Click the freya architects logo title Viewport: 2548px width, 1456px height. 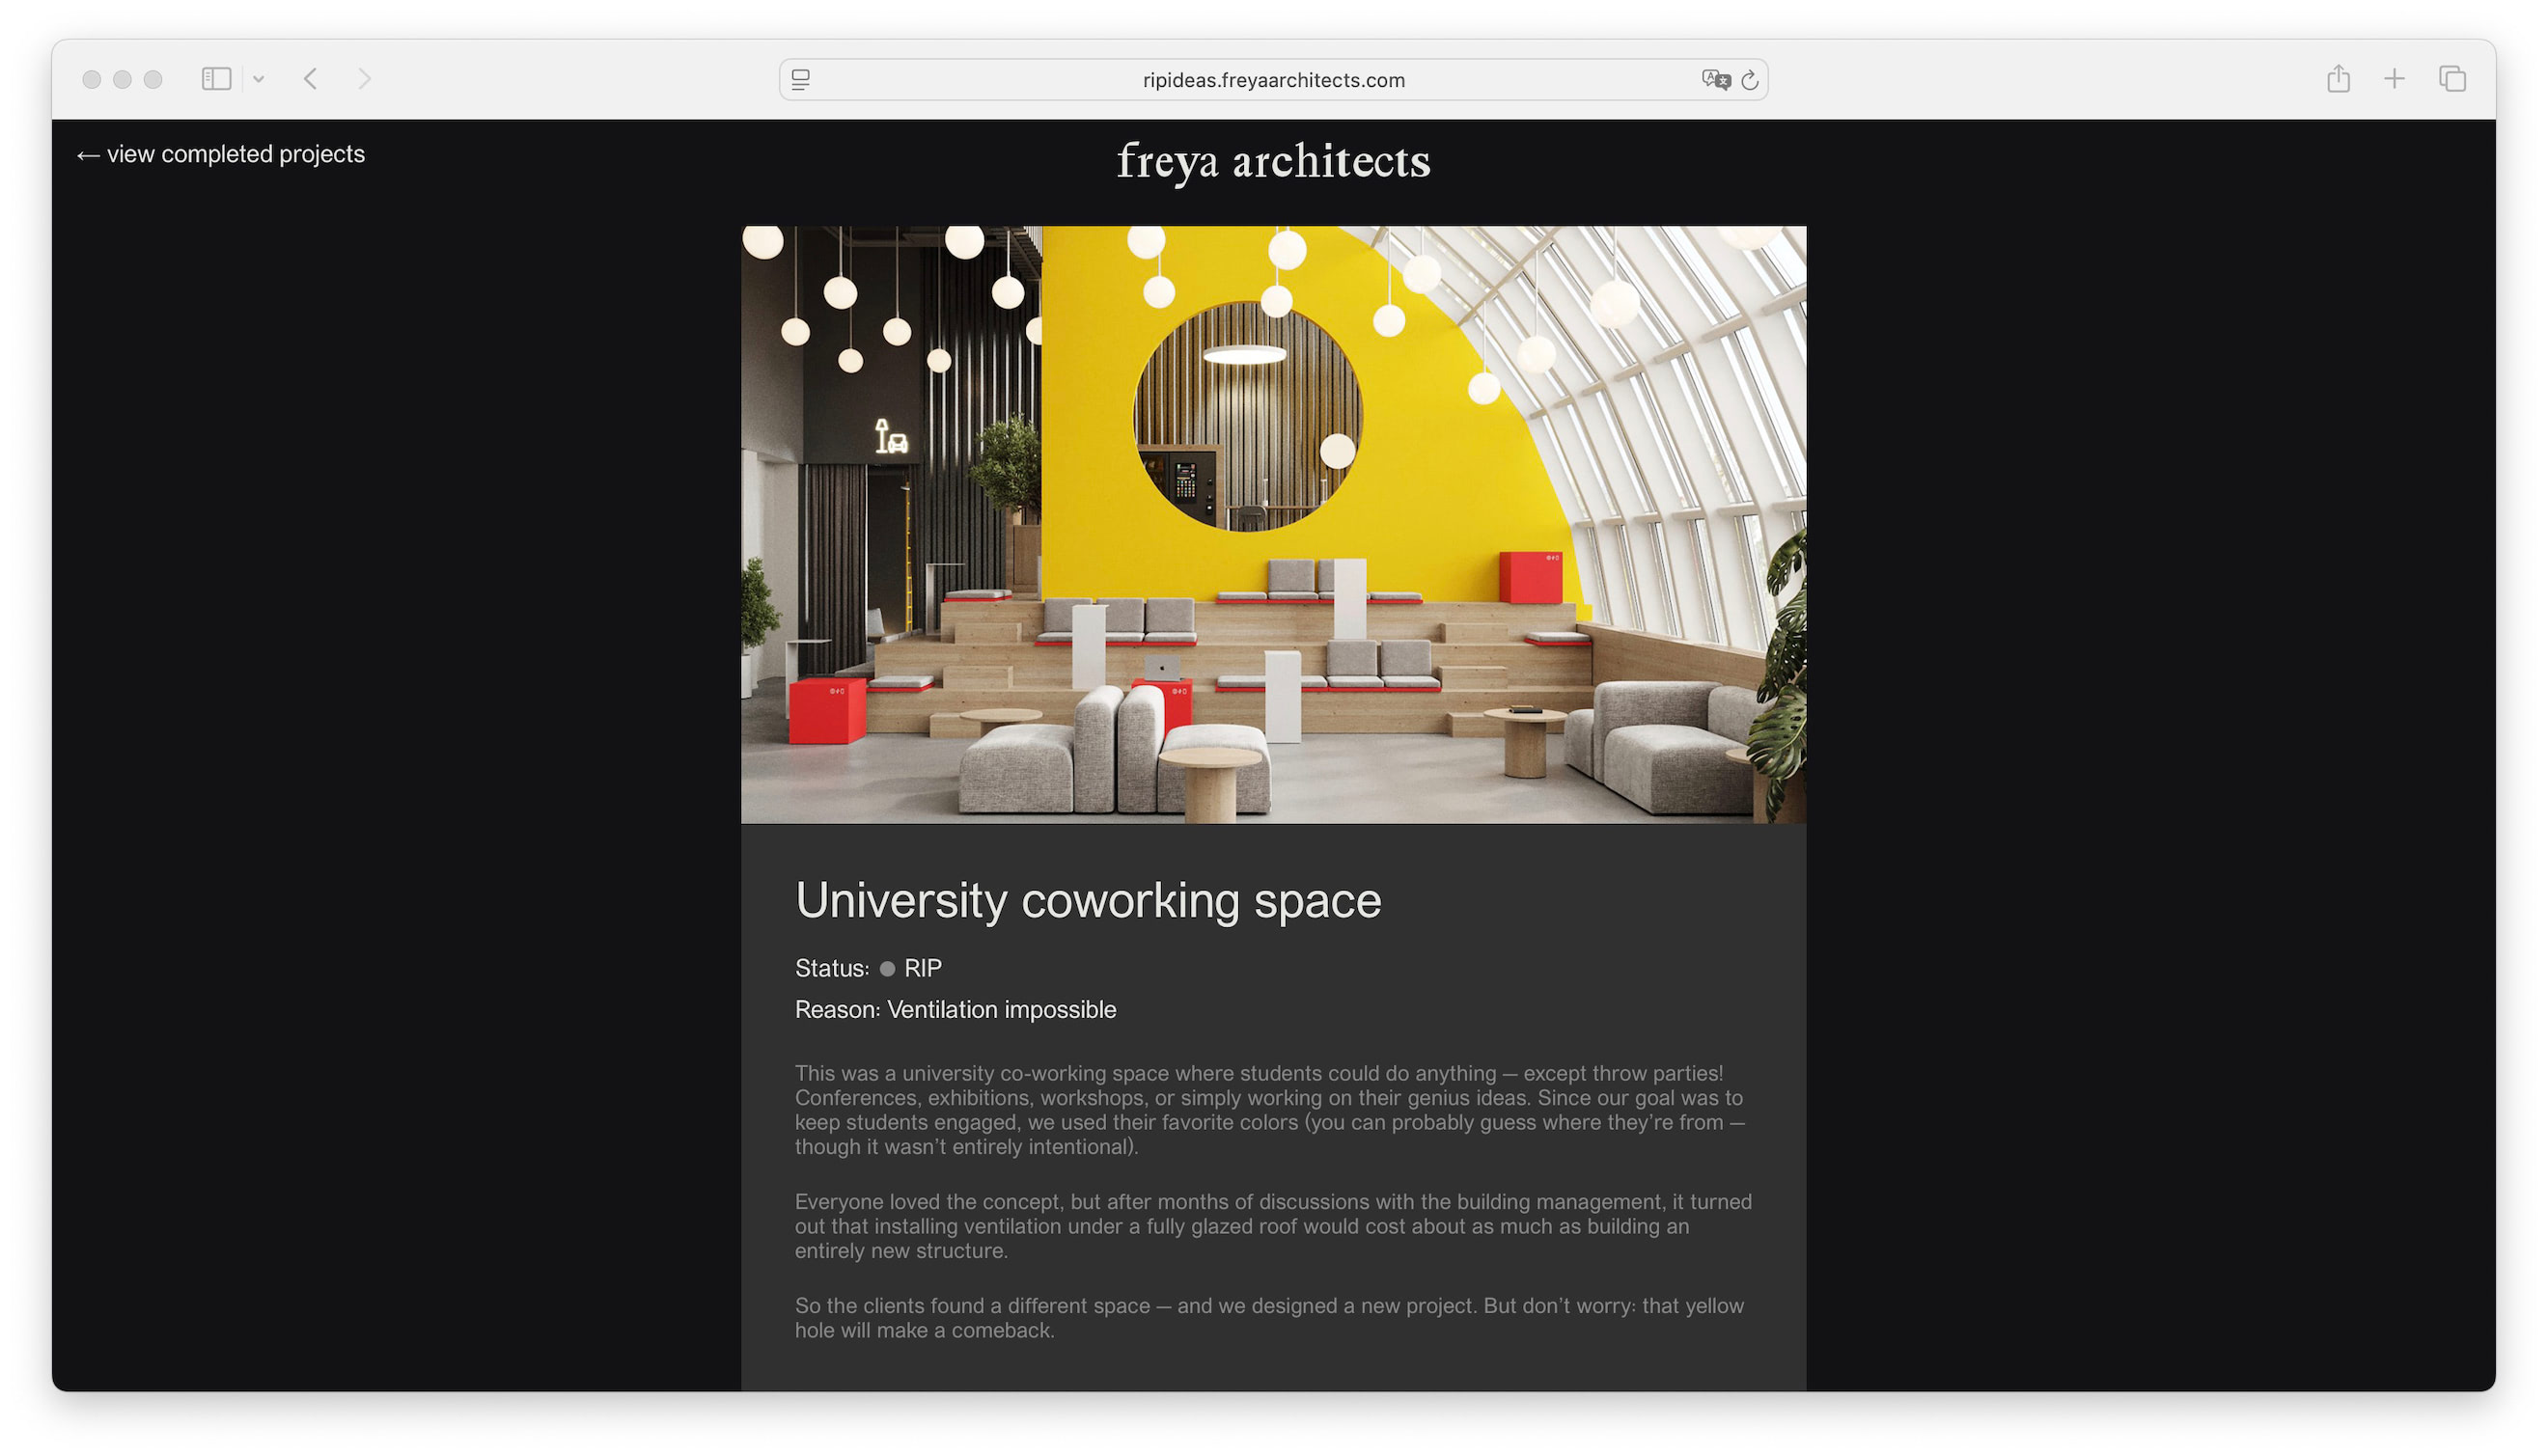point(1273,161)
